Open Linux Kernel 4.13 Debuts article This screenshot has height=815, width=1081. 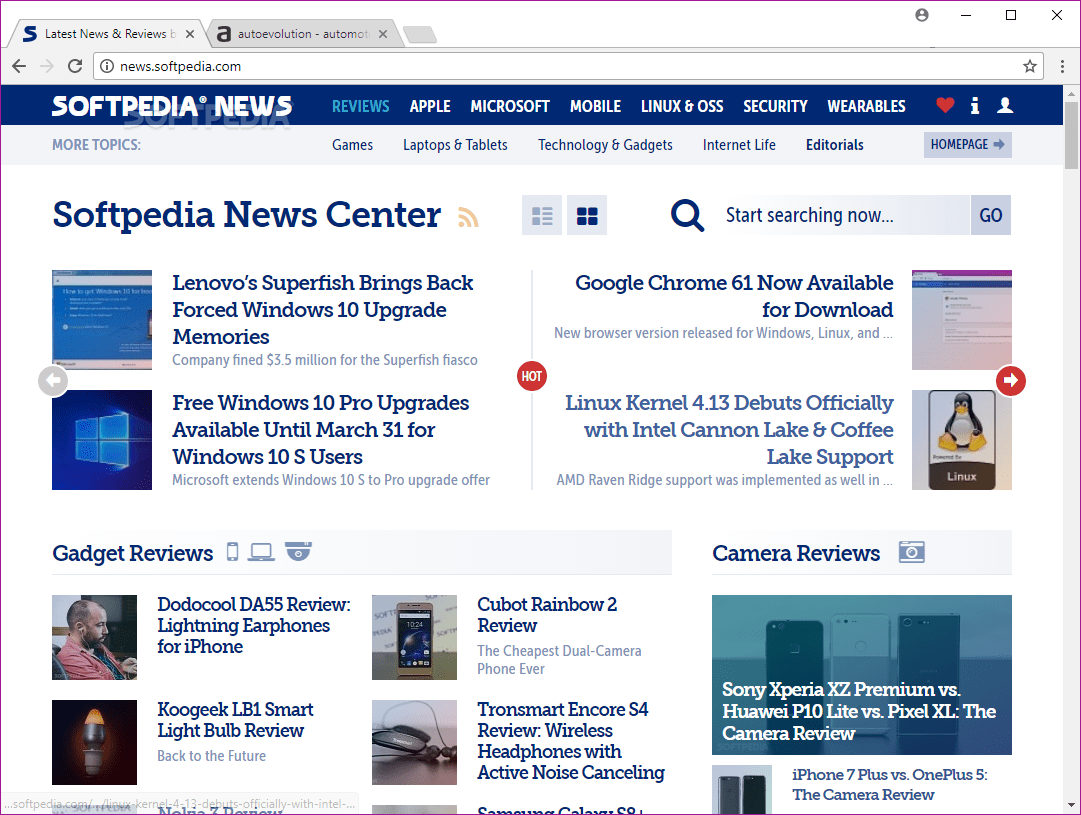(729, 430)
